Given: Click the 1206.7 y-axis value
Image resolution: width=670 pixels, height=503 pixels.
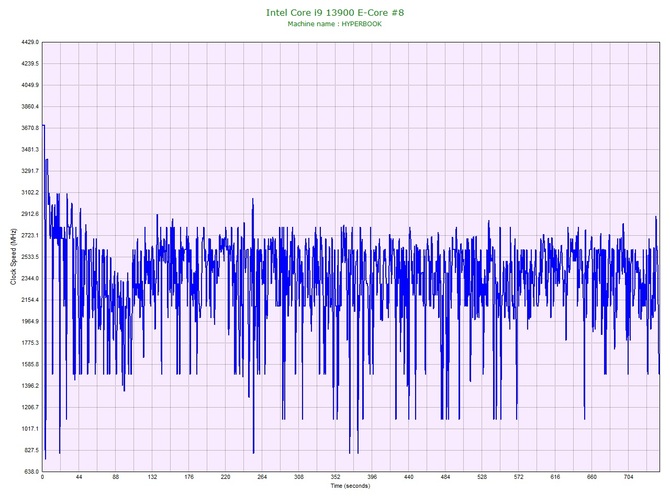Looking at the screenshot, I should click(30, 407).
